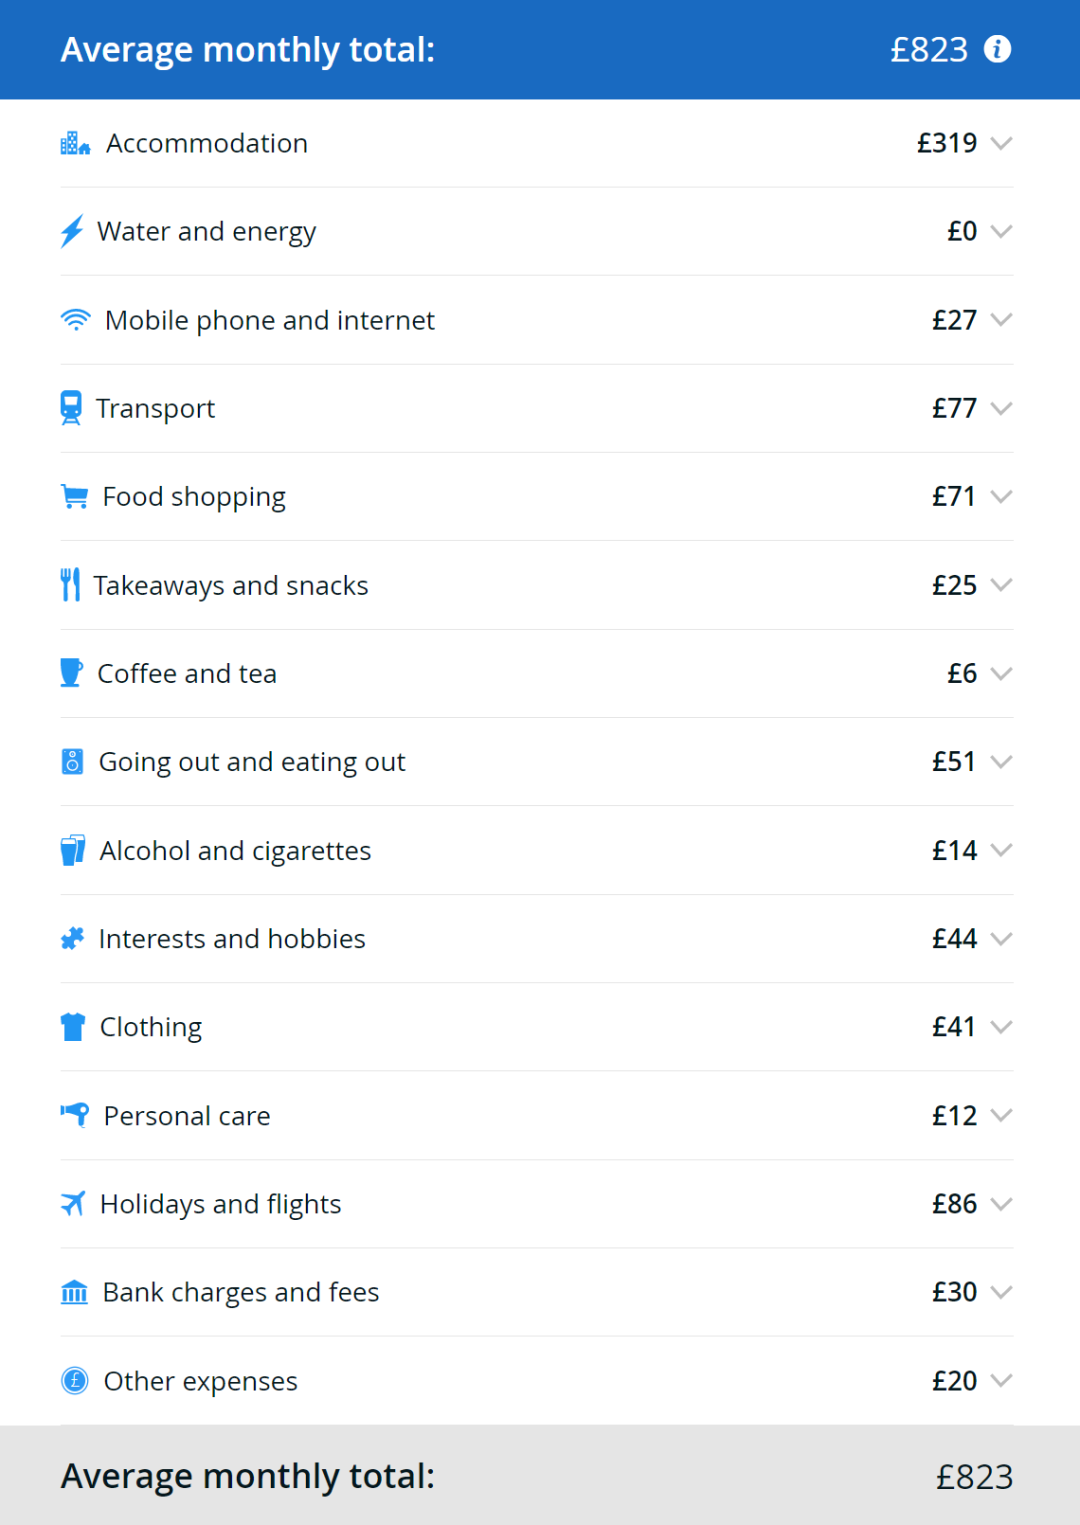Expand the Accommodation row chevron
1080x1525 pixels.
tap(1001, 144)
